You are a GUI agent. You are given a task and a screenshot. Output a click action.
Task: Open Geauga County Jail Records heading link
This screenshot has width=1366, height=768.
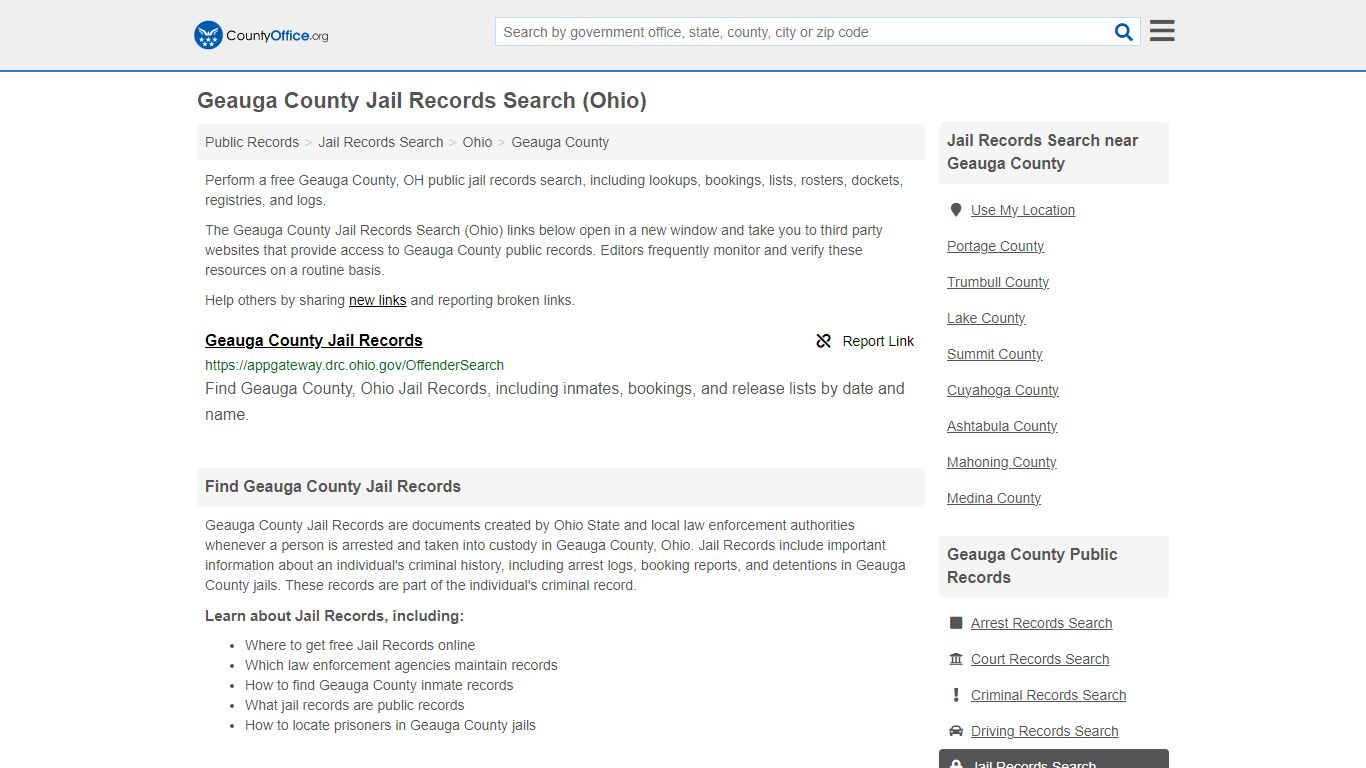point(314,340)
